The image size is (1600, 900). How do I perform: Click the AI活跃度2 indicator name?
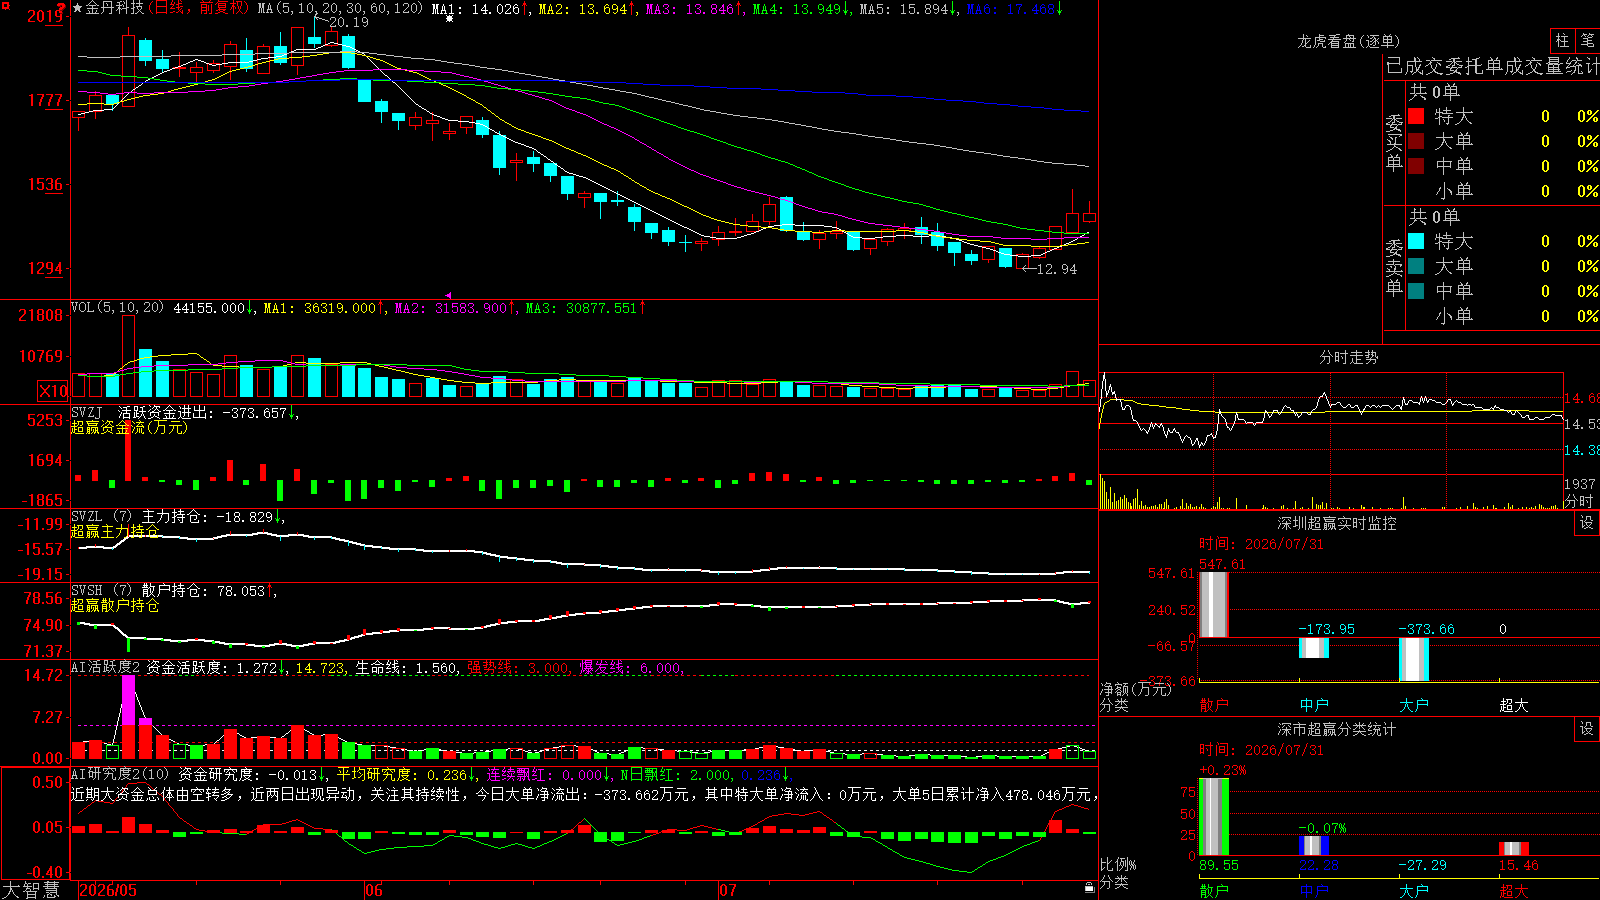(x=106, y=667)
